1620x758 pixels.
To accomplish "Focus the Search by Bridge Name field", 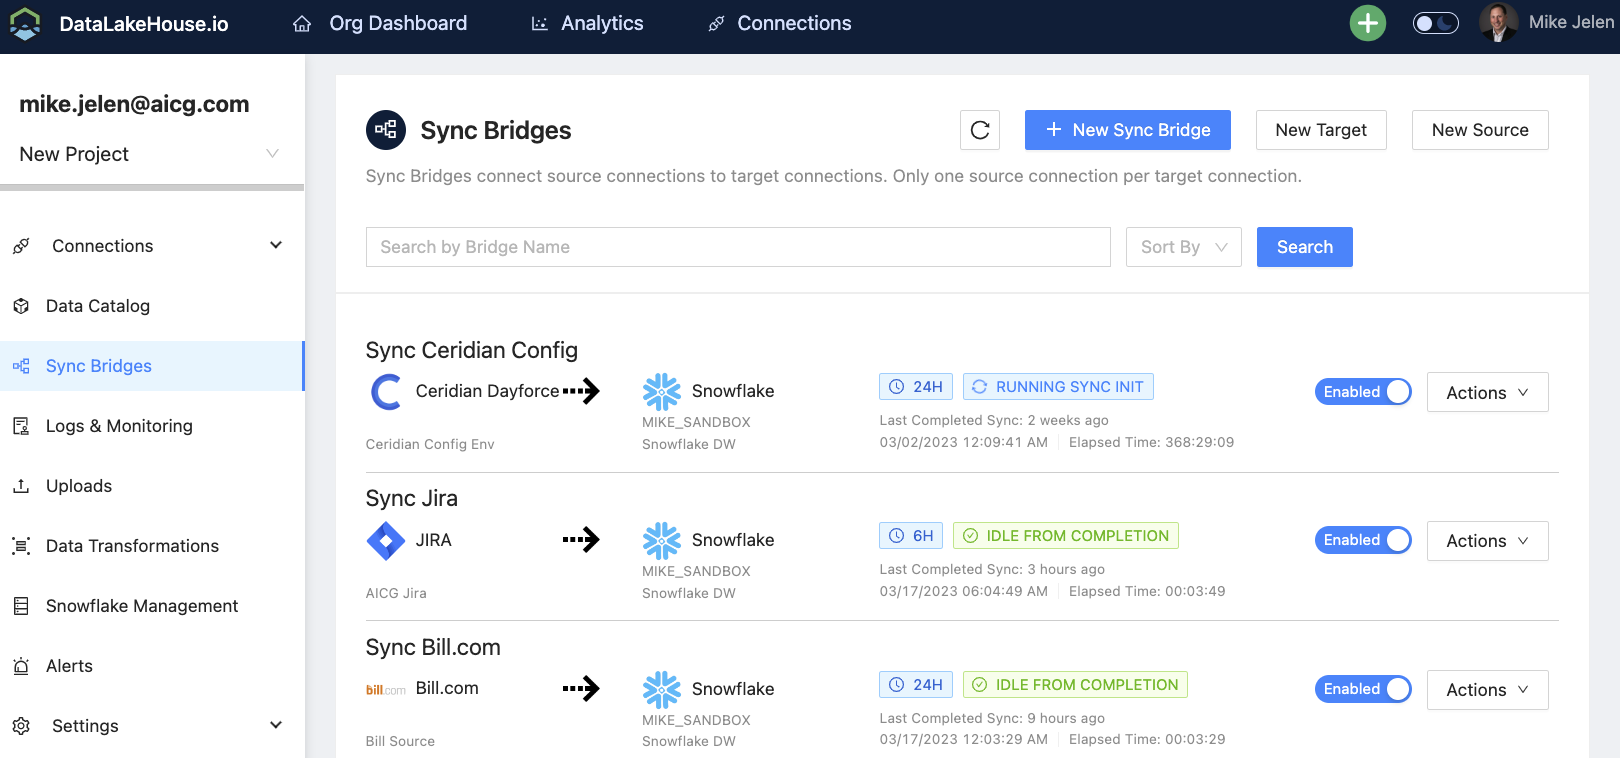I will [x=737, y=247].
